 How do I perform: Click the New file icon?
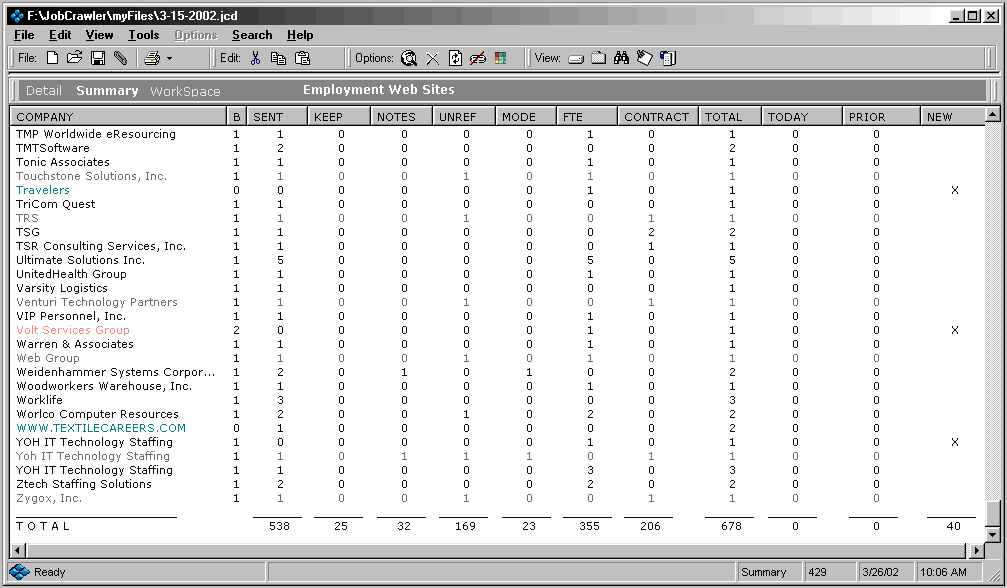[53, 58]
